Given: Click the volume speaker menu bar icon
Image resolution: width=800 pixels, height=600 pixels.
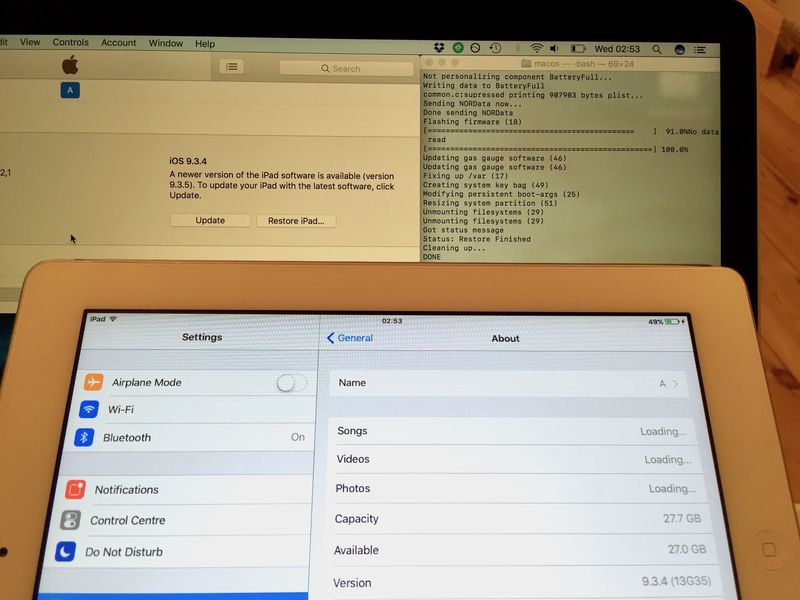Looking at the screenshot, I should point(554,48).
